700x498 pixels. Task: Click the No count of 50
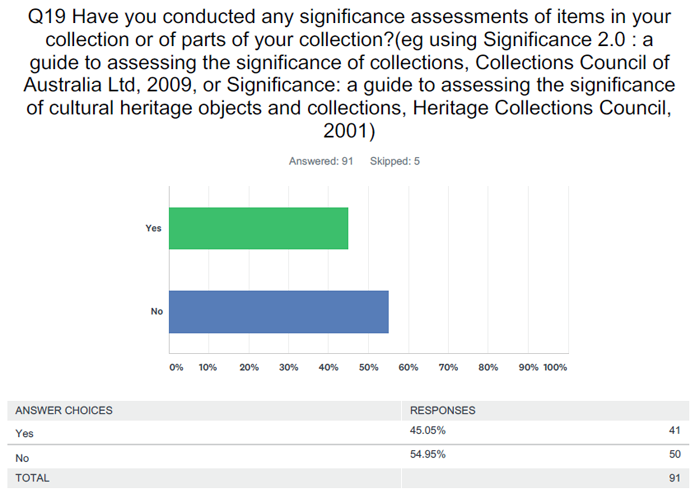(675, 454)
